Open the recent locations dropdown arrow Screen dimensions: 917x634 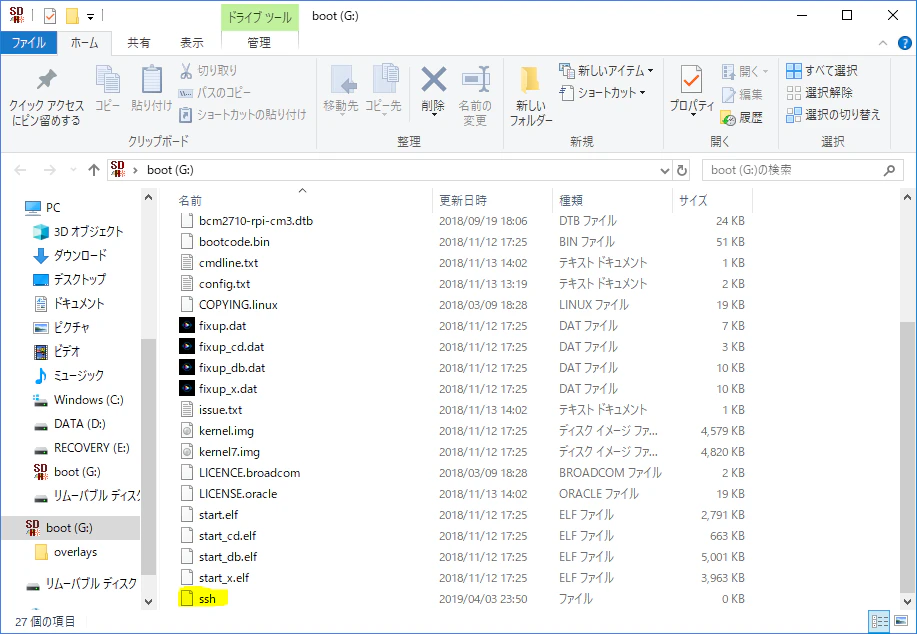coord(73,170)
